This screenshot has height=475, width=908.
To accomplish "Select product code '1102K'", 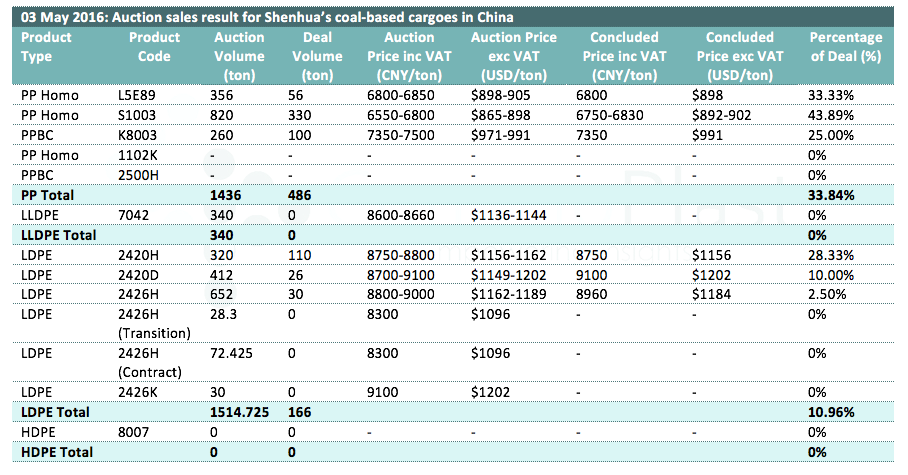I will [x=138, y=155].
